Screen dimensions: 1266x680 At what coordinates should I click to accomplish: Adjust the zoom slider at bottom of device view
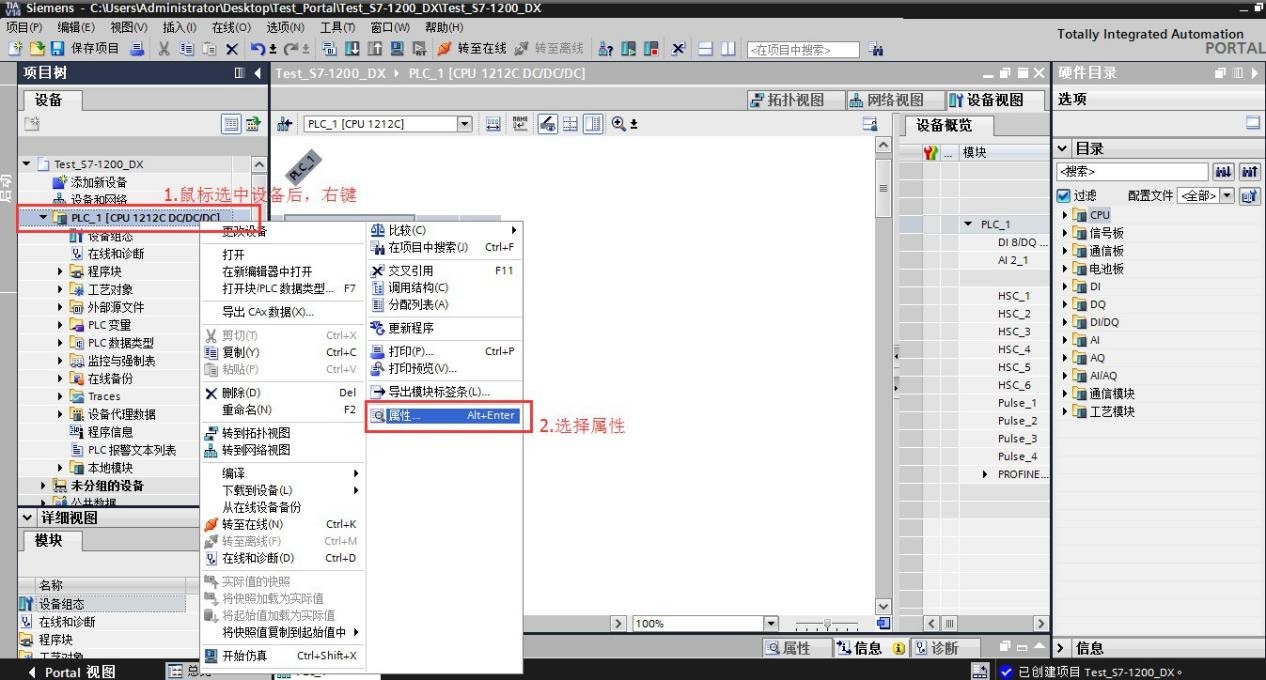coord(827,624)
